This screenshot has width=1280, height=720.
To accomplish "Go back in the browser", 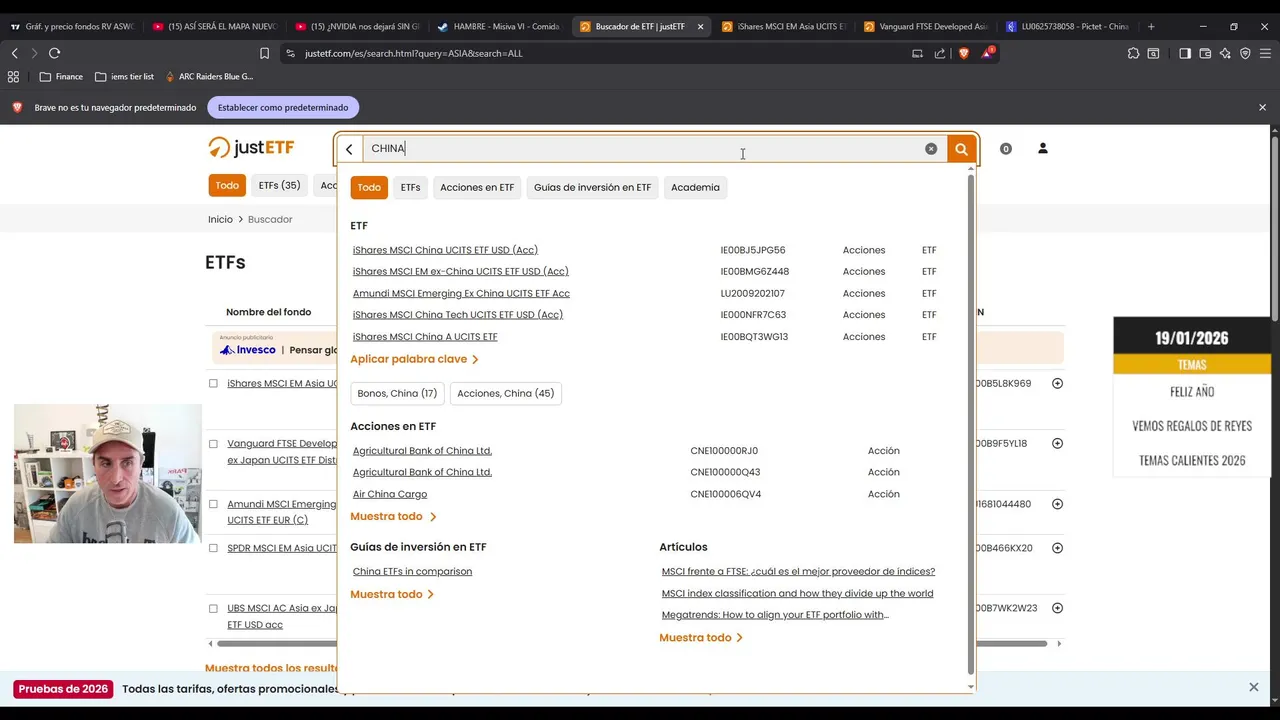I will click(14, 53).
